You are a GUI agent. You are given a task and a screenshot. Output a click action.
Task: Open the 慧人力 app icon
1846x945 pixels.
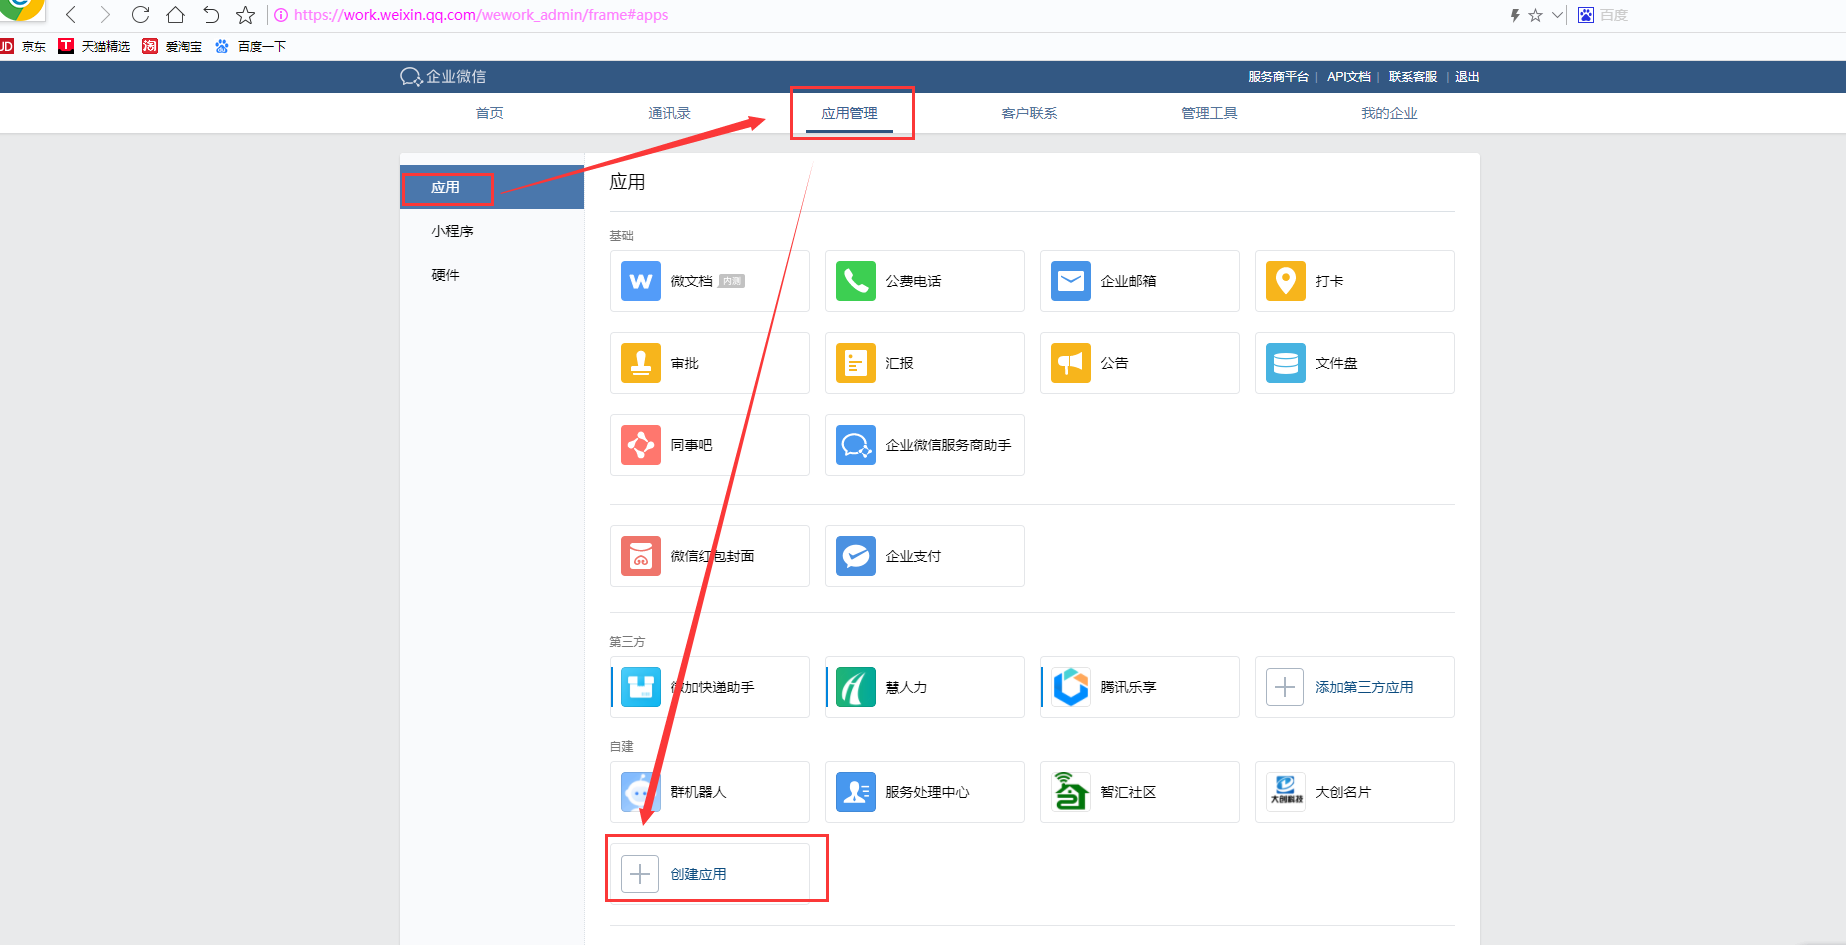(856, 687)
